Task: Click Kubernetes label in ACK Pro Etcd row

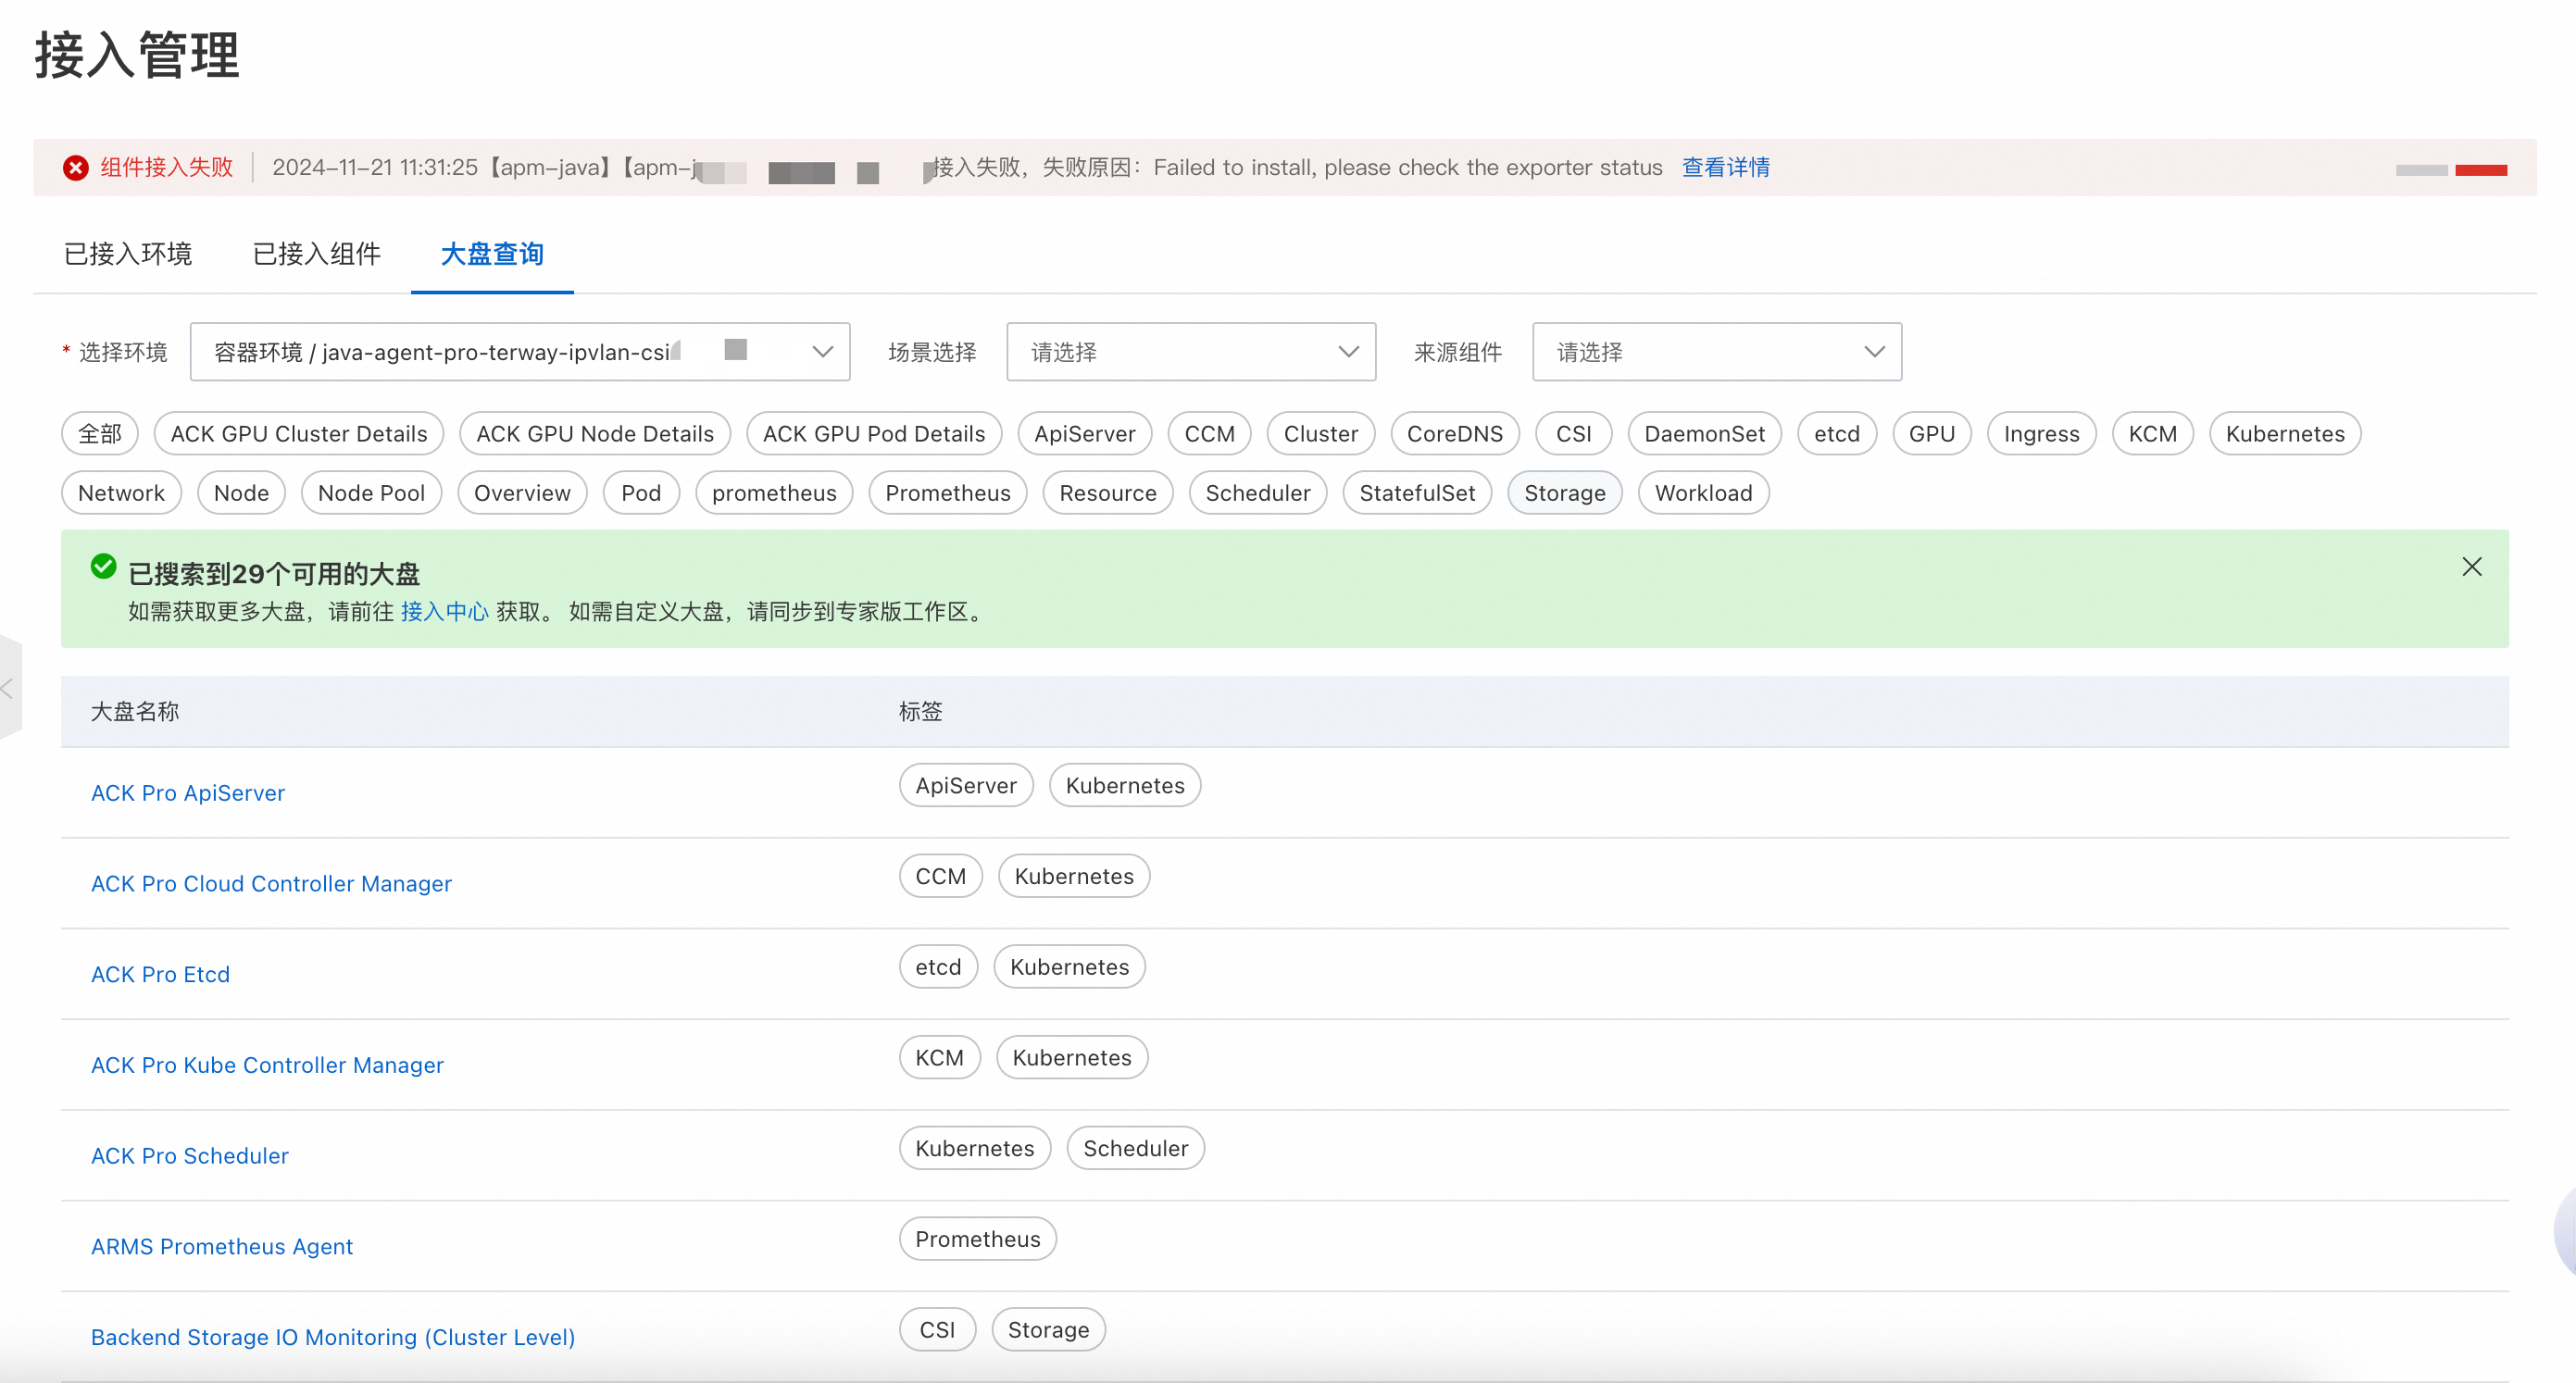Action: tap(1070, 967)
